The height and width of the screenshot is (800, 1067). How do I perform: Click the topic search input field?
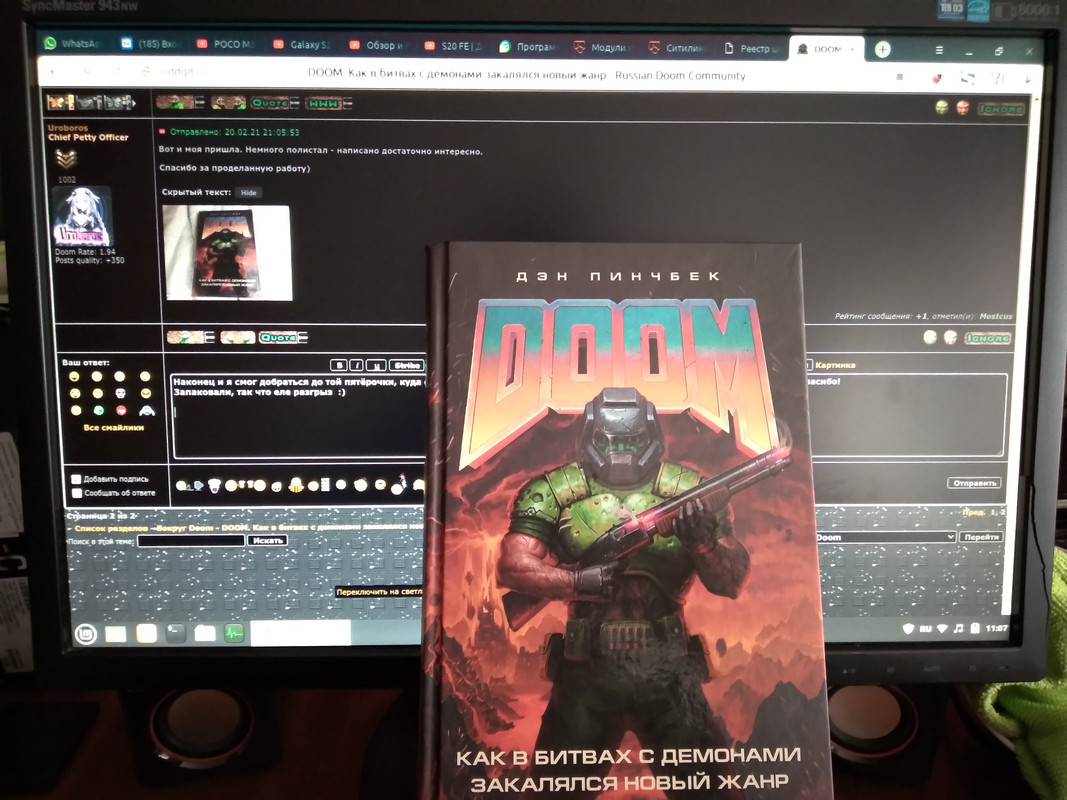click(191, 540)
